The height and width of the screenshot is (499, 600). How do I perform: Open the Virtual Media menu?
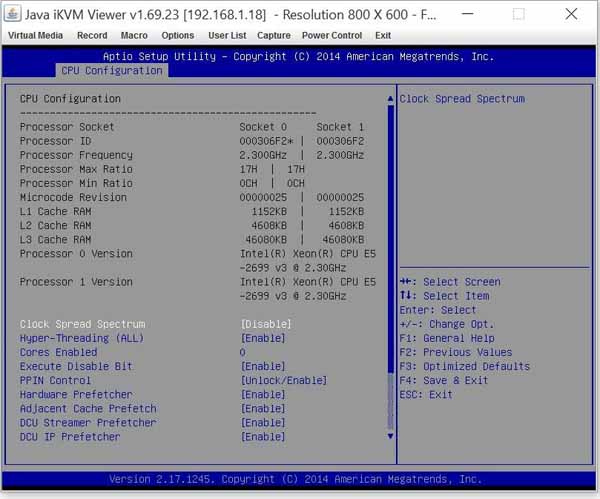[36, 35]
